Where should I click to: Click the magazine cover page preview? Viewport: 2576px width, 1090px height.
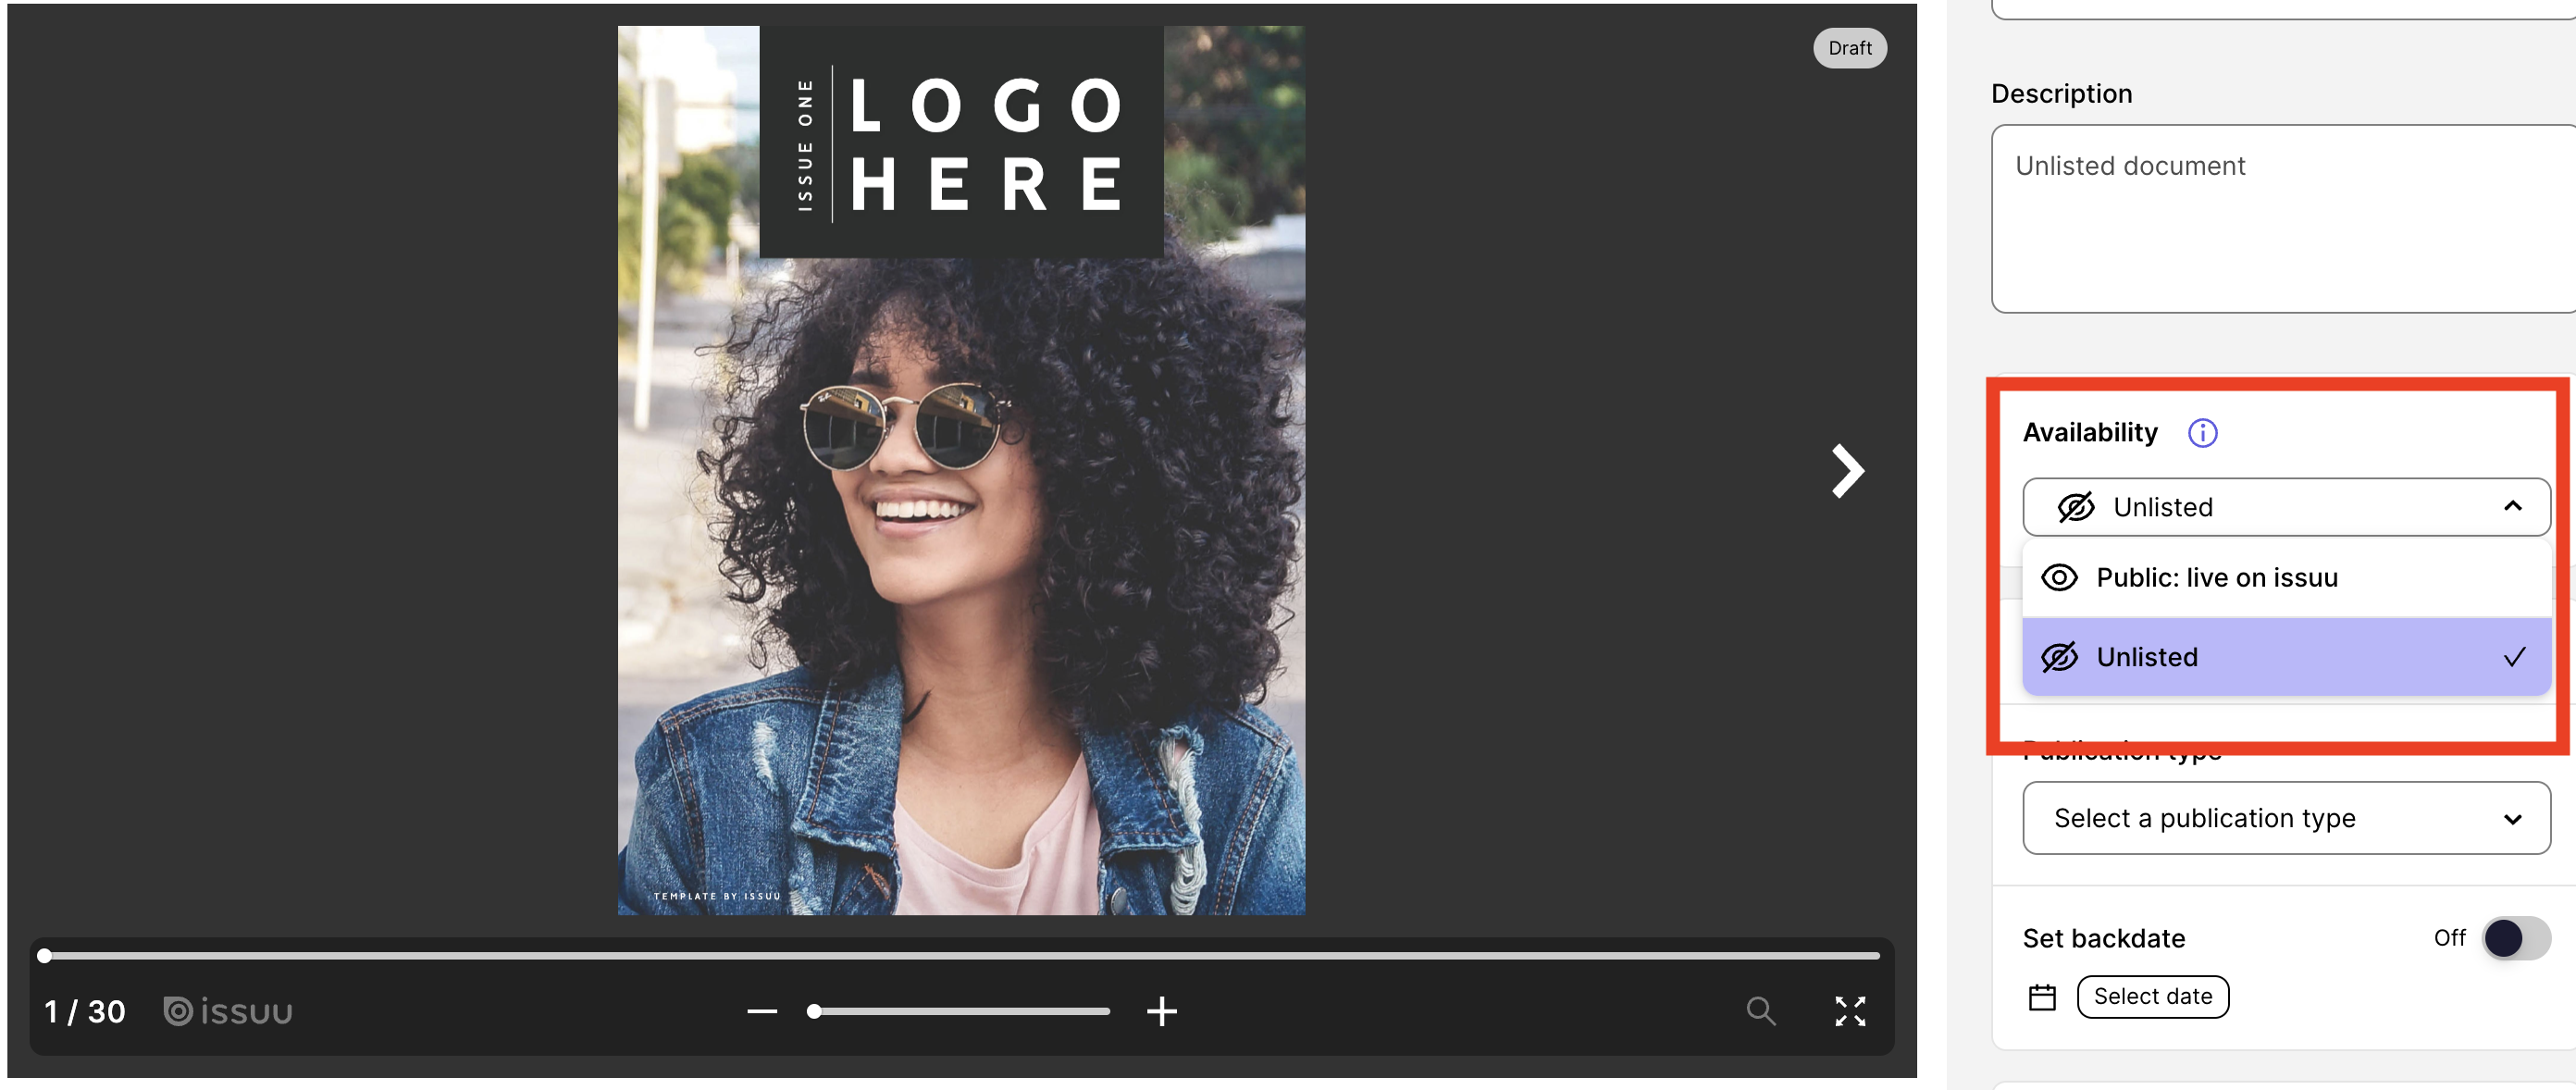961,471
